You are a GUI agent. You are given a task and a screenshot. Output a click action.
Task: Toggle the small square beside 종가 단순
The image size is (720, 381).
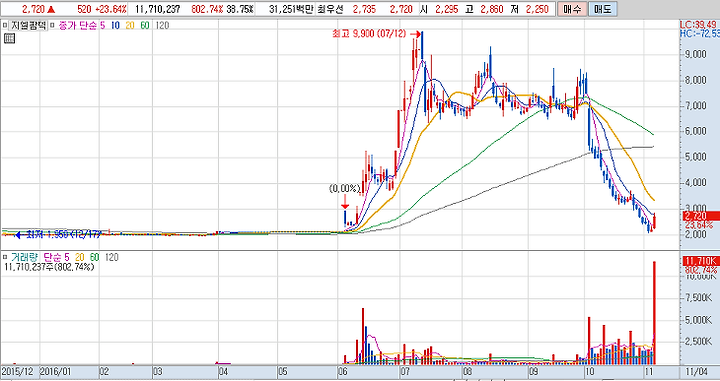(52, 26)
